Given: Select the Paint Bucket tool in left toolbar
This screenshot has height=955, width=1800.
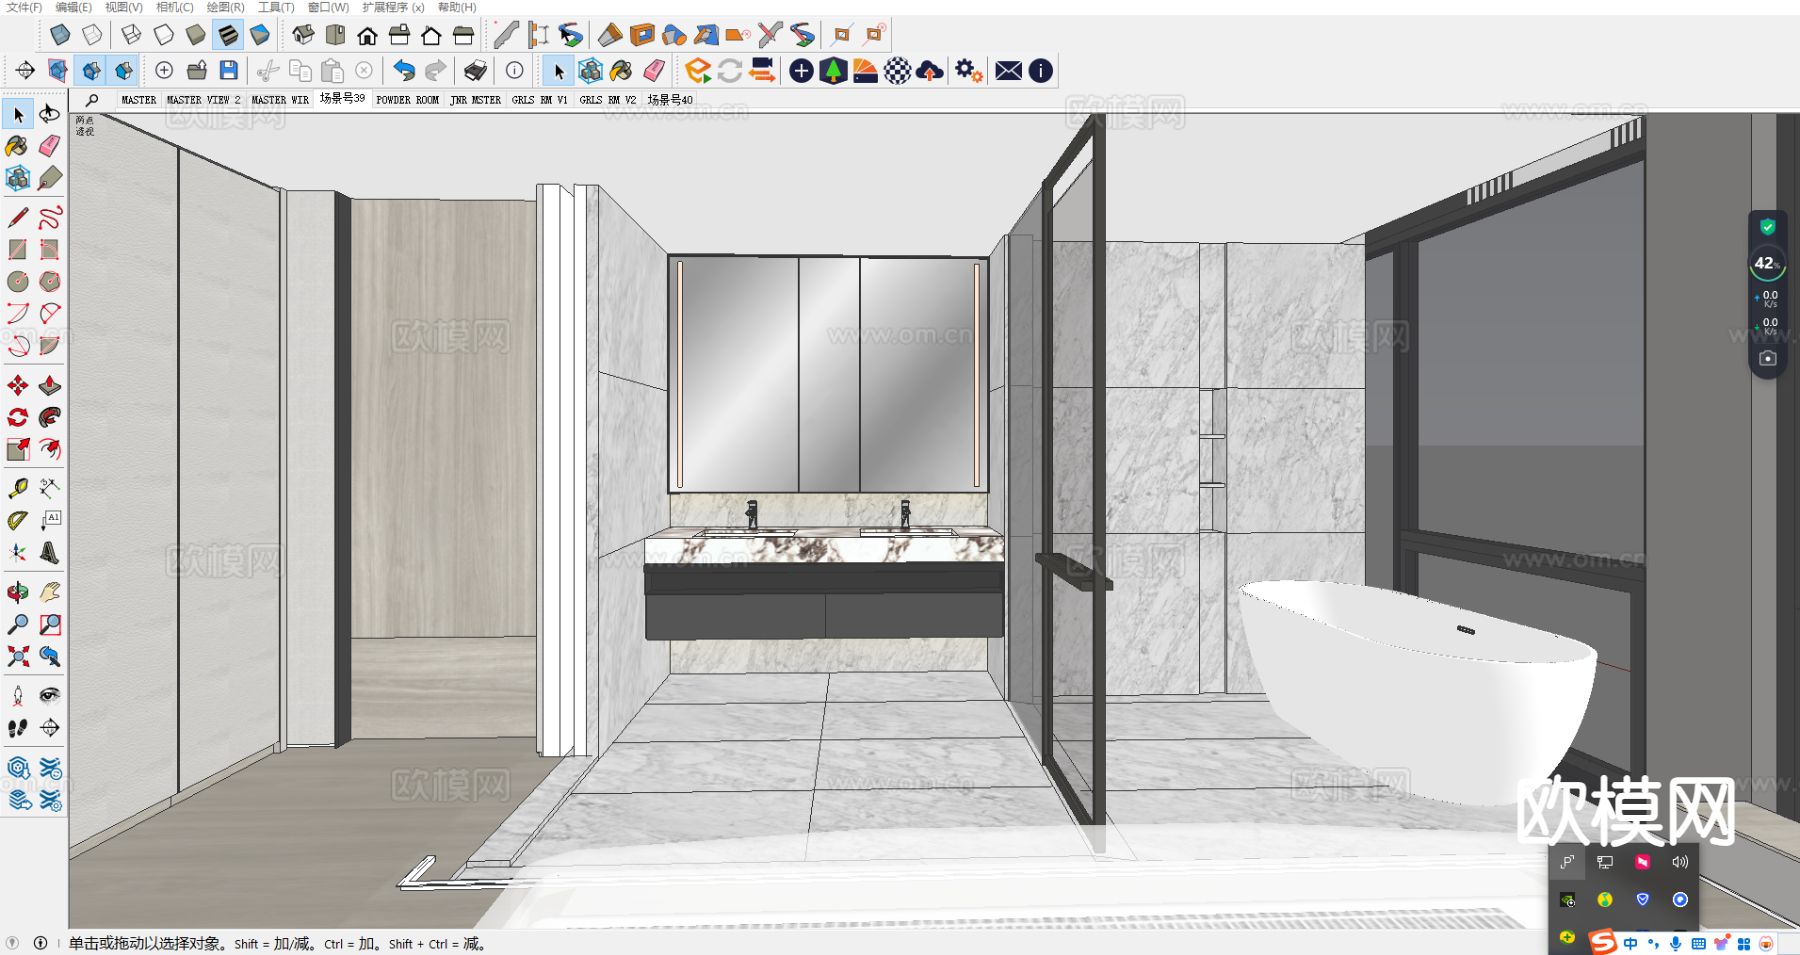Looking at the screenshot, I should 17,147.
